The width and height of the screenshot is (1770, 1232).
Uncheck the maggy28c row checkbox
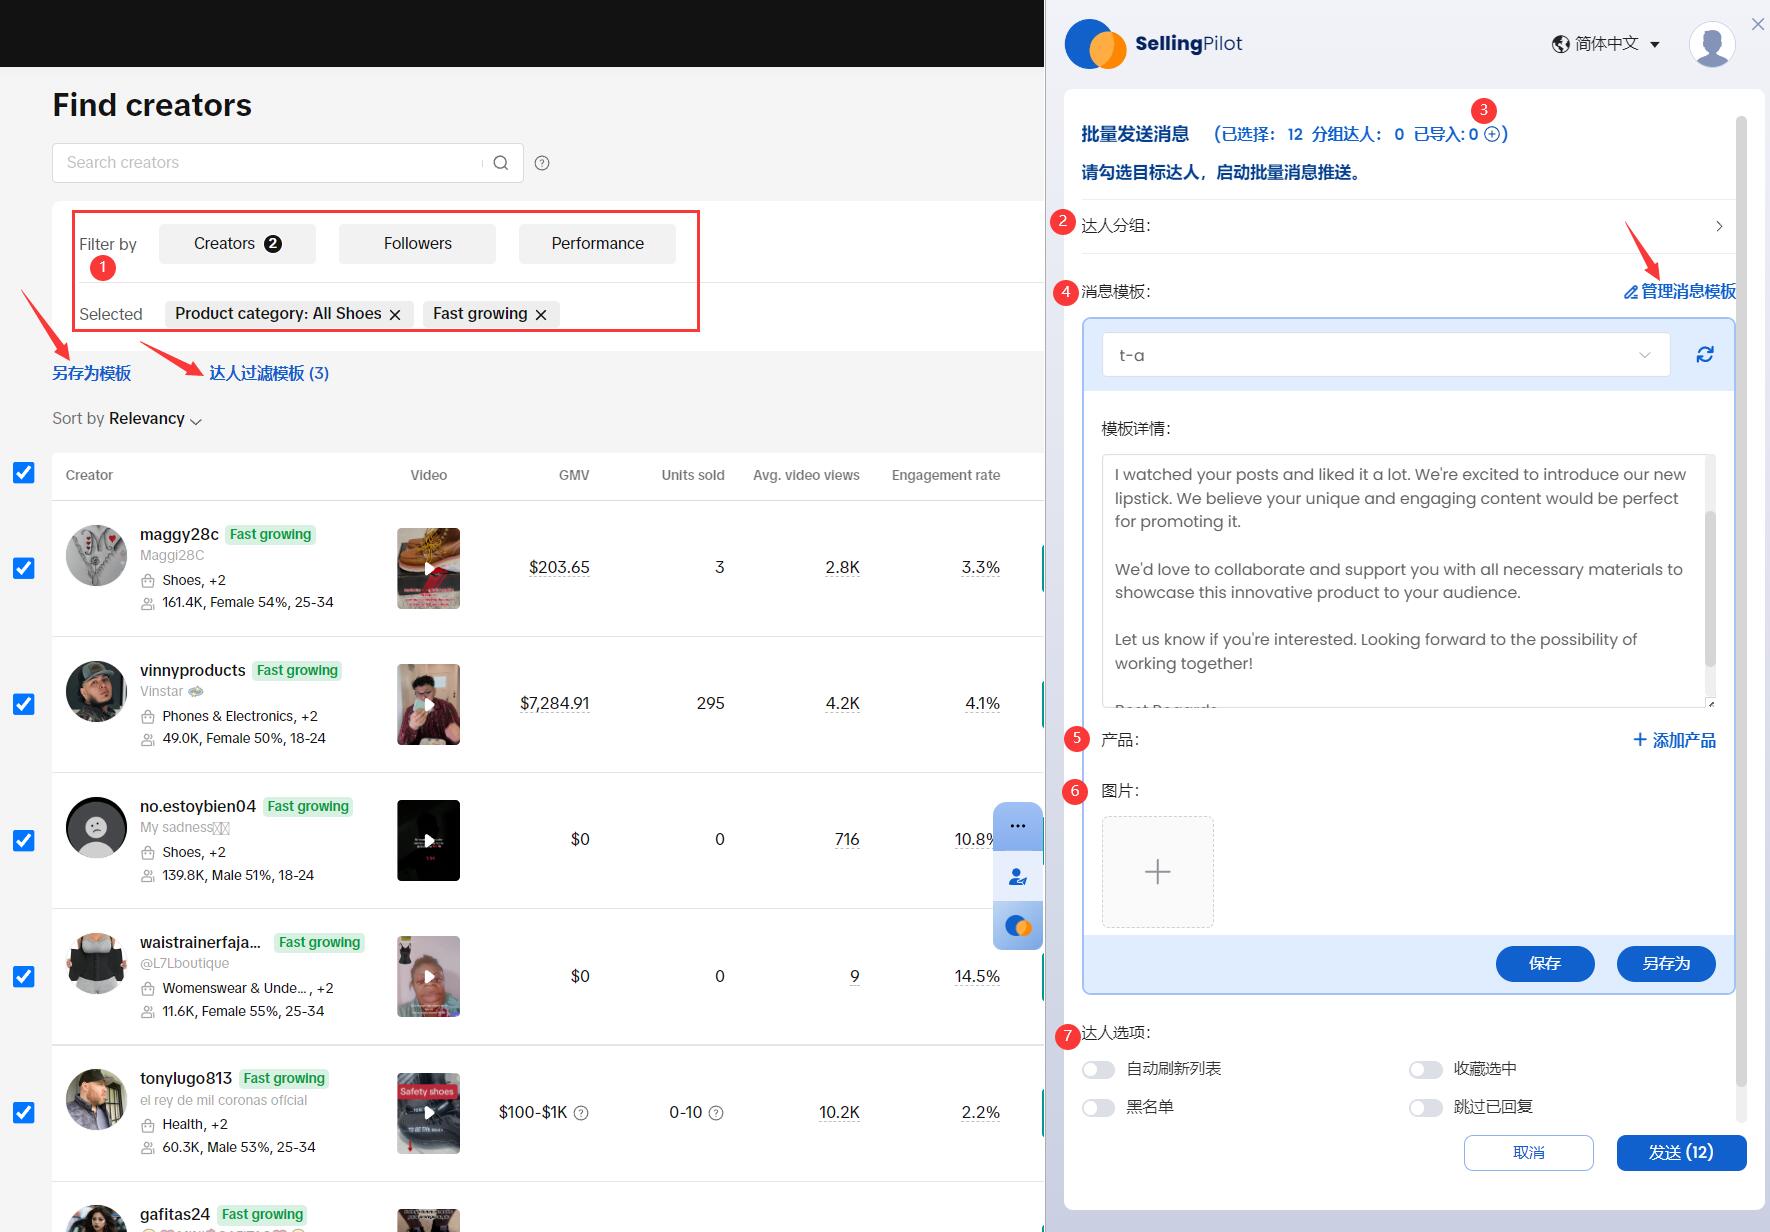[24, 568]
